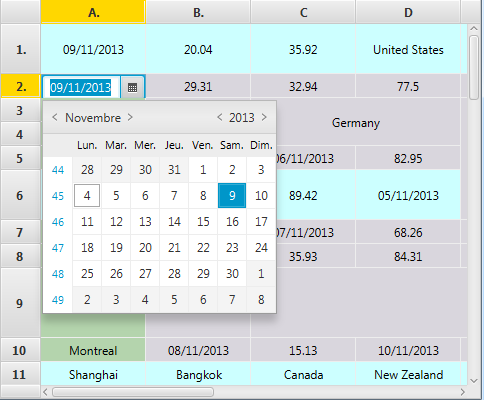Select the Bangkok cell

[198, 375]
